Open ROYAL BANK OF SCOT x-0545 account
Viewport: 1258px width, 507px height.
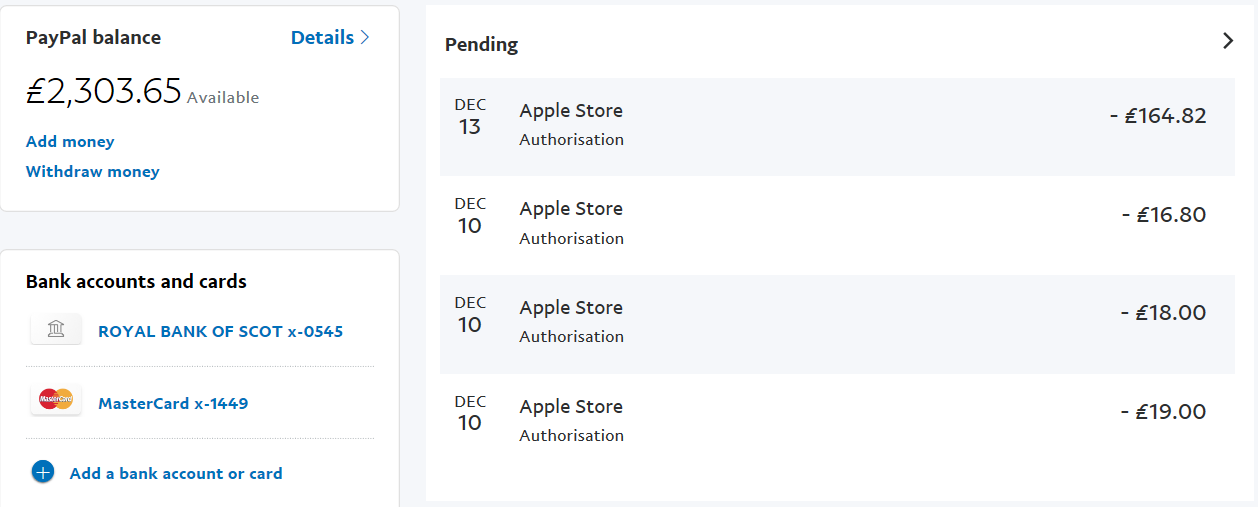pyautogui.click(x=220, y=331)
